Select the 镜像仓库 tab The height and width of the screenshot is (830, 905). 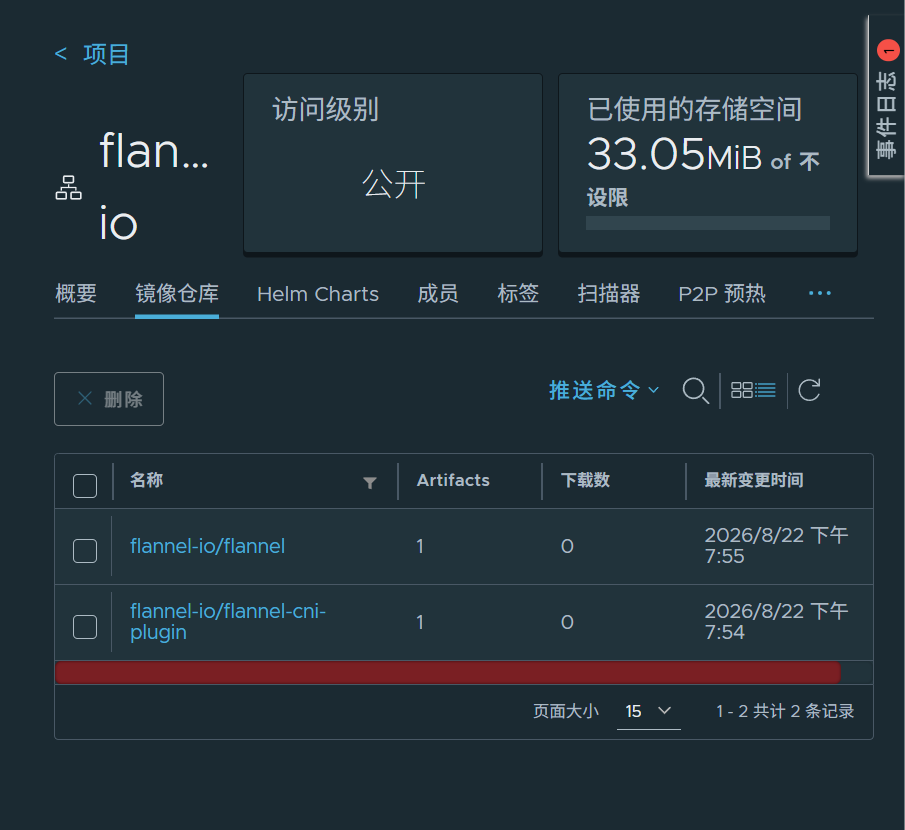[x=177, y=294]
